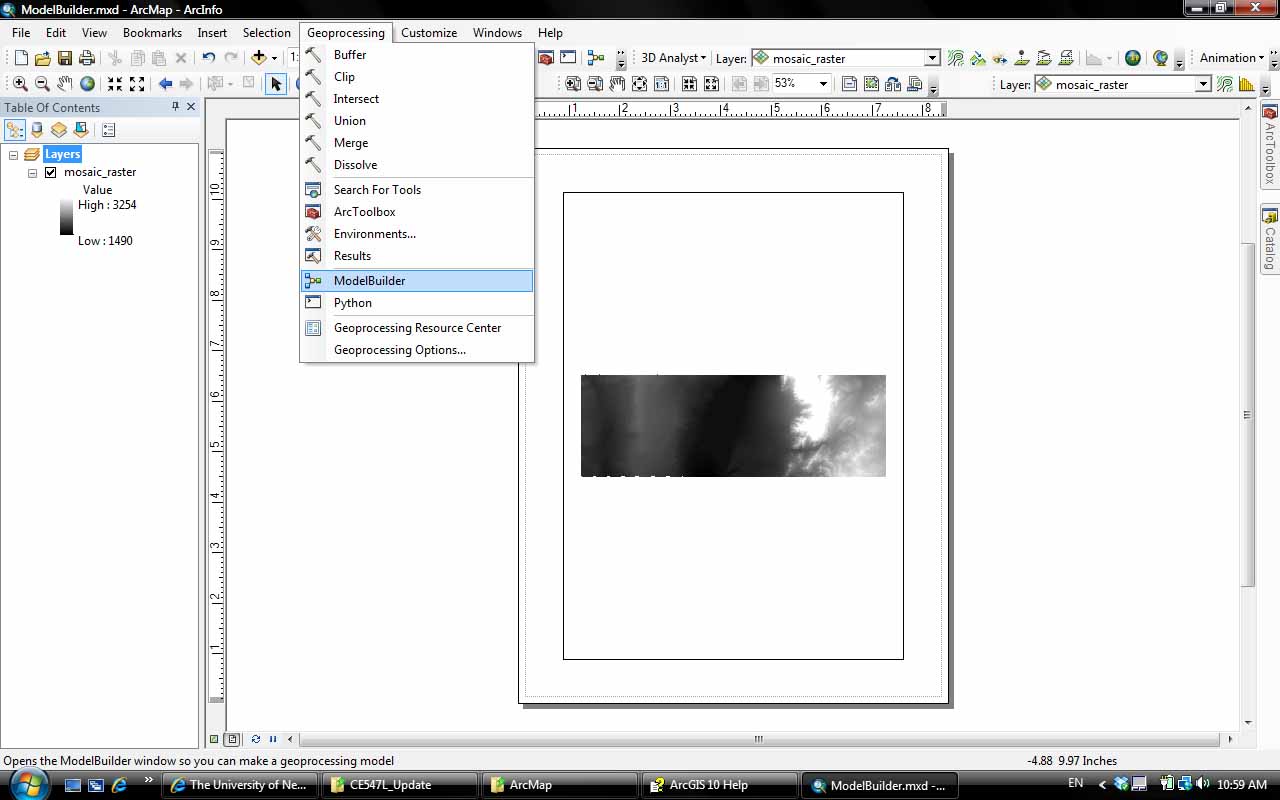1280x800 pixels.
Task: Uncheck the mosaic_raster layer checkbox
Action: coord(51,172)
